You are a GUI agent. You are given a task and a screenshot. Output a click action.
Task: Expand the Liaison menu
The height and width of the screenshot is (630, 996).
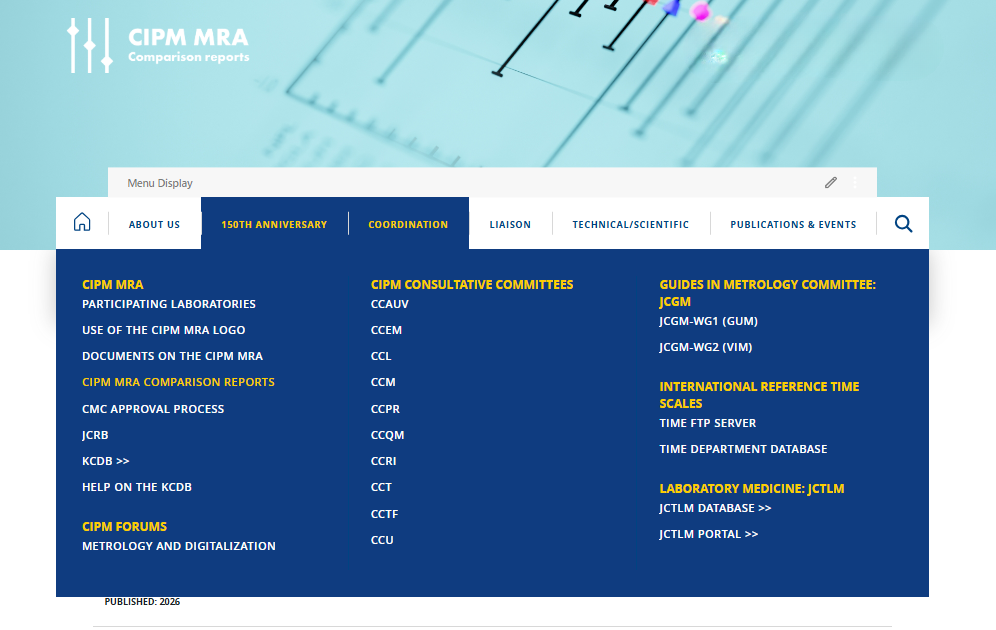[x=510, y=225]
